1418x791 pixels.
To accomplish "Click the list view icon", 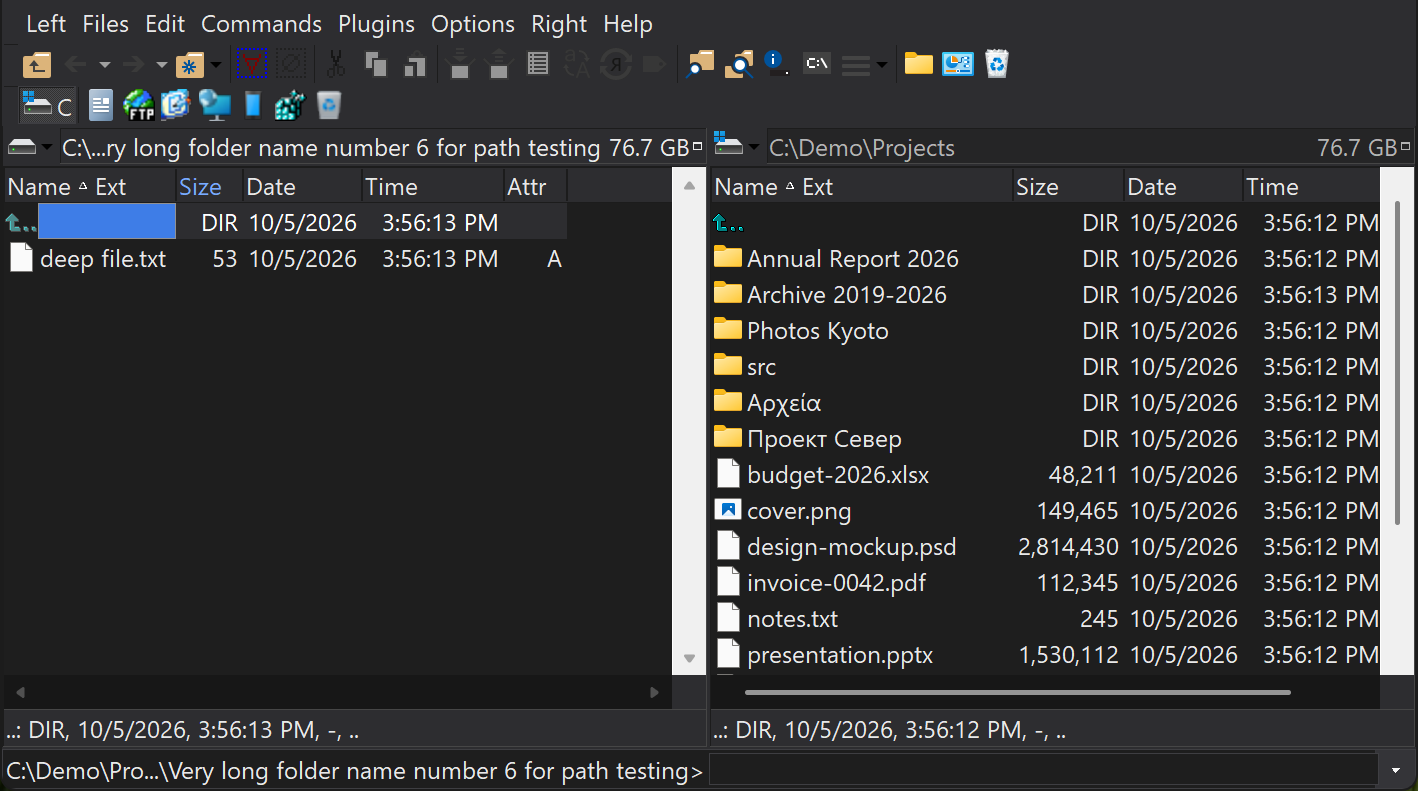I will pyautogui.click(x=538, y=65).
